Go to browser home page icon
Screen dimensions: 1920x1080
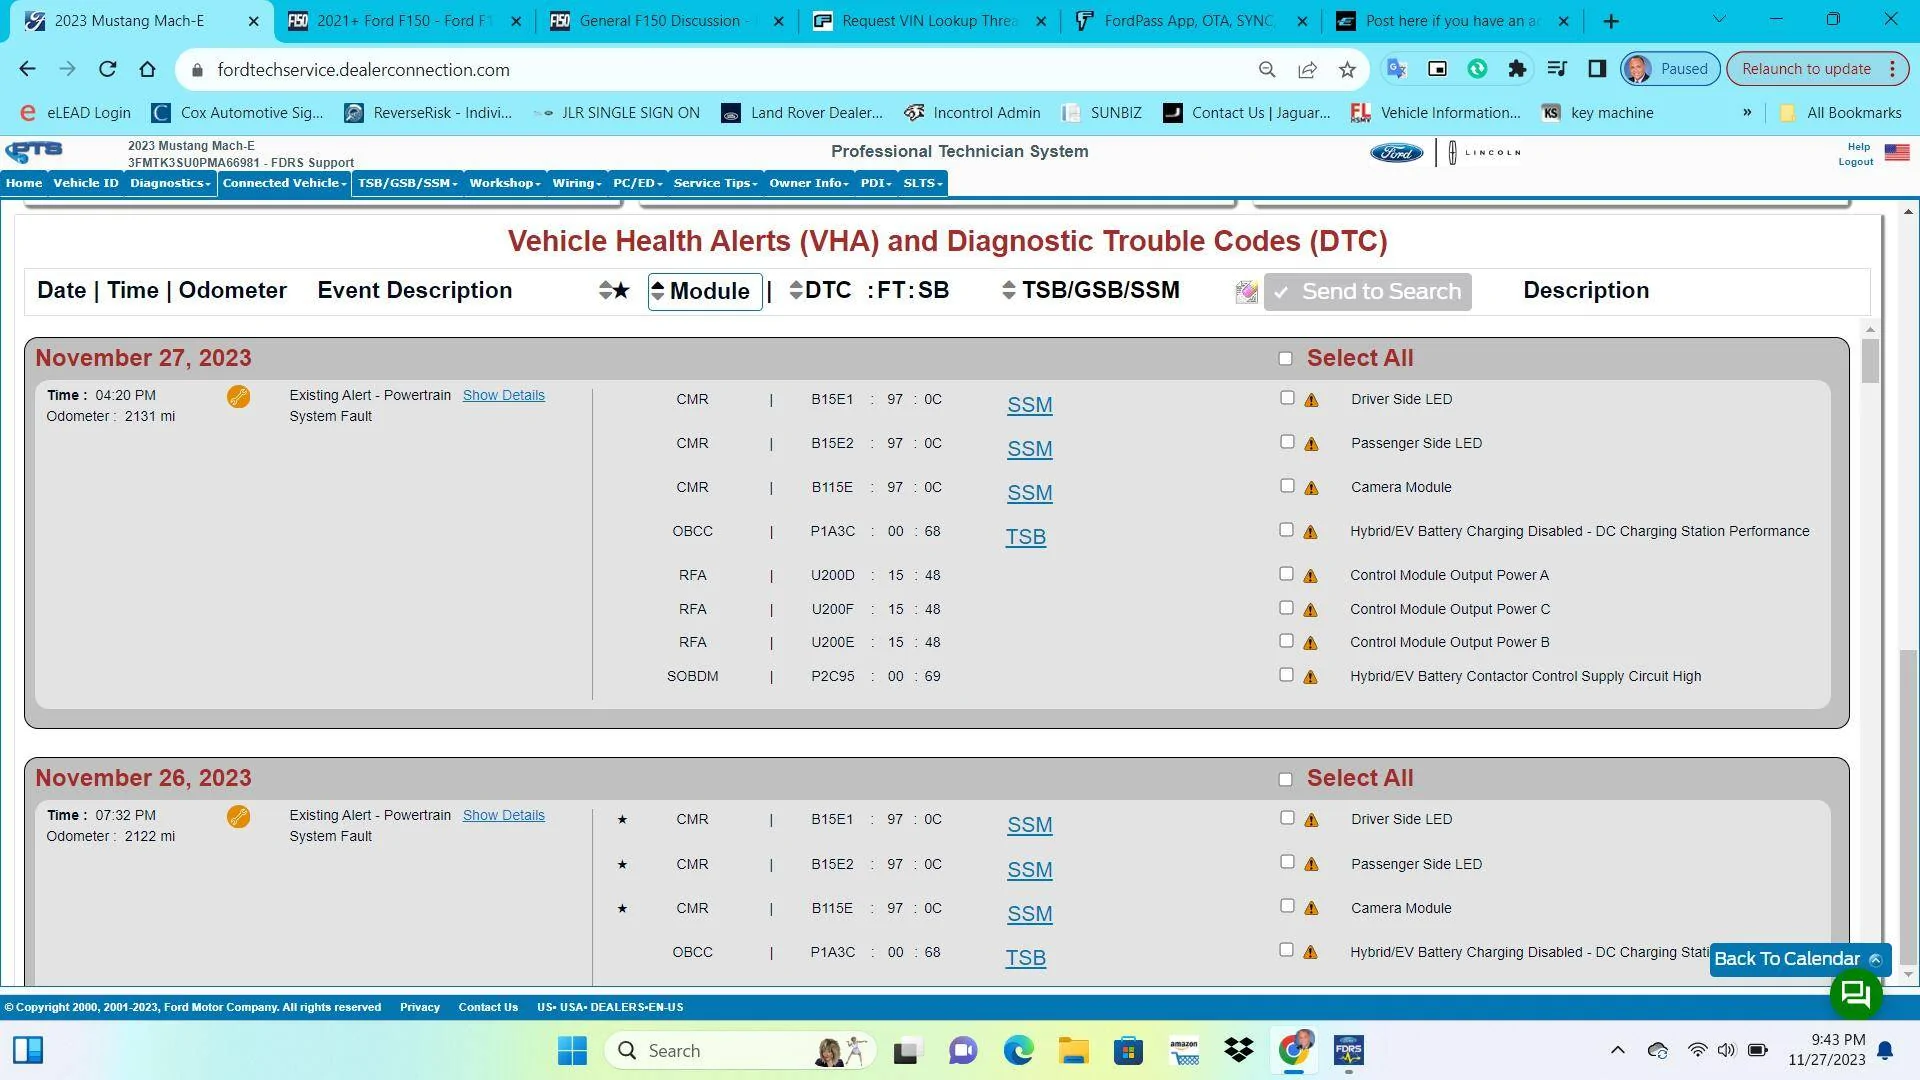click(x=147, y=69)
